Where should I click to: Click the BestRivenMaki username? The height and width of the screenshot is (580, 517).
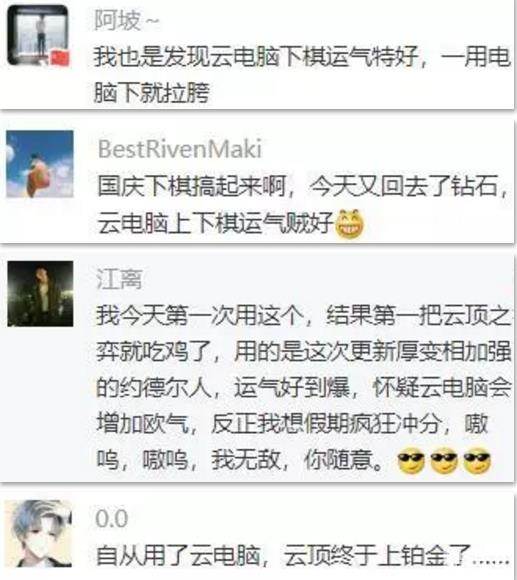point(180,149)
